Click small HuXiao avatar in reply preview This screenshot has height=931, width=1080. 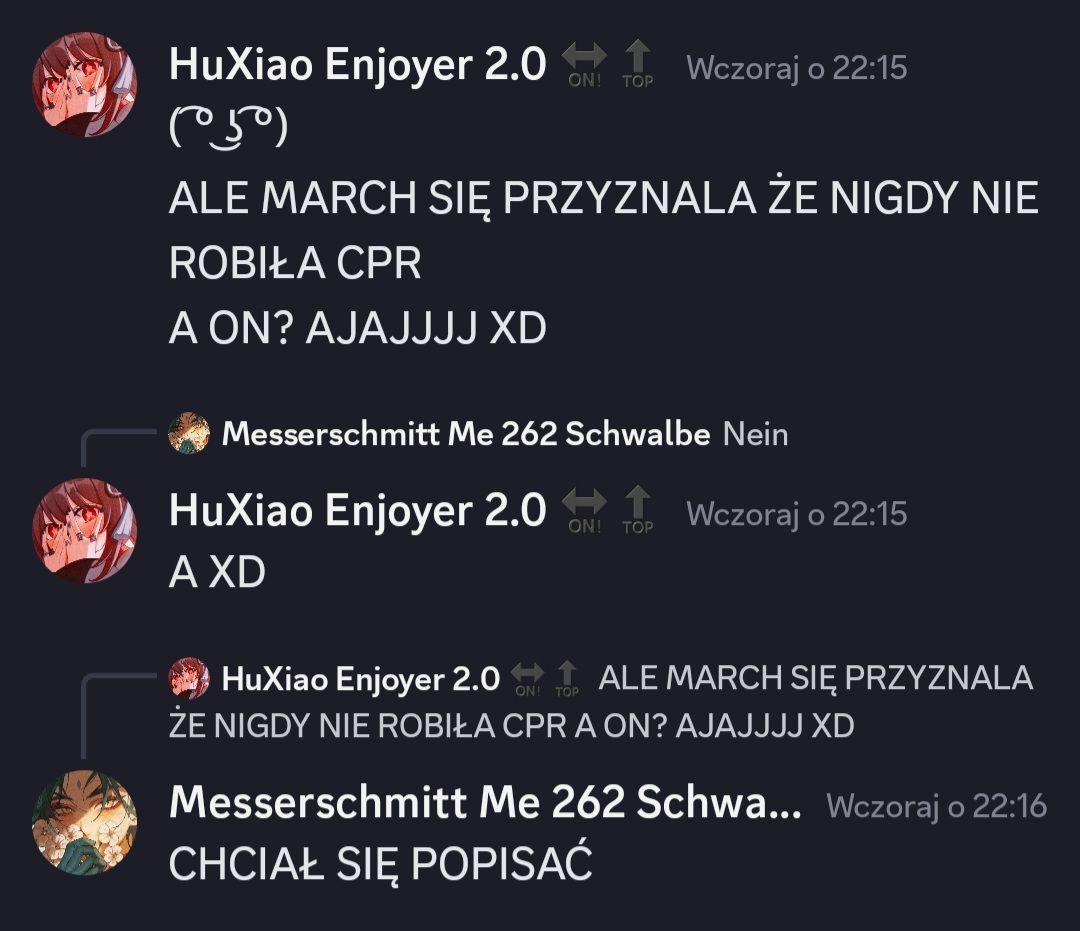click(189, 678)
